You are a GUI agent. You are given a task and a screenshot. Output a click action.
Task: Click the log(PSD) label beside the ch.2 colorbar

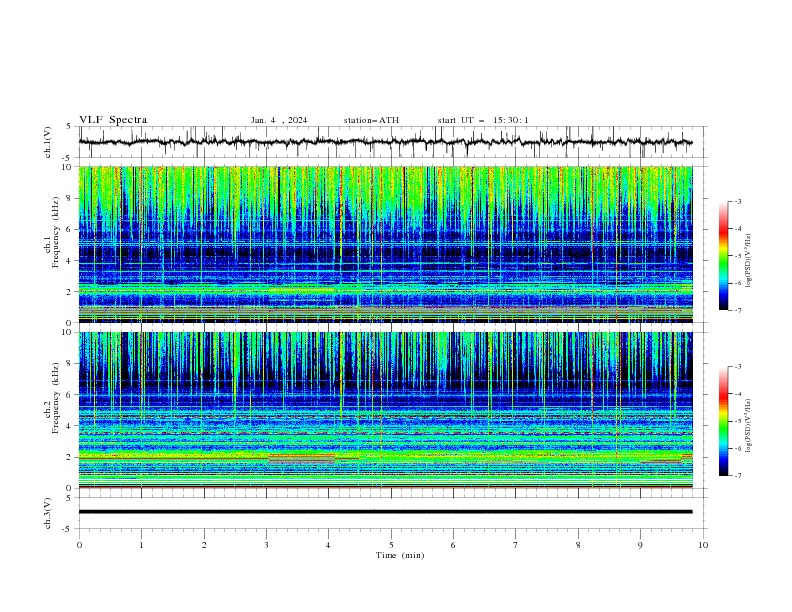[749, 425]
